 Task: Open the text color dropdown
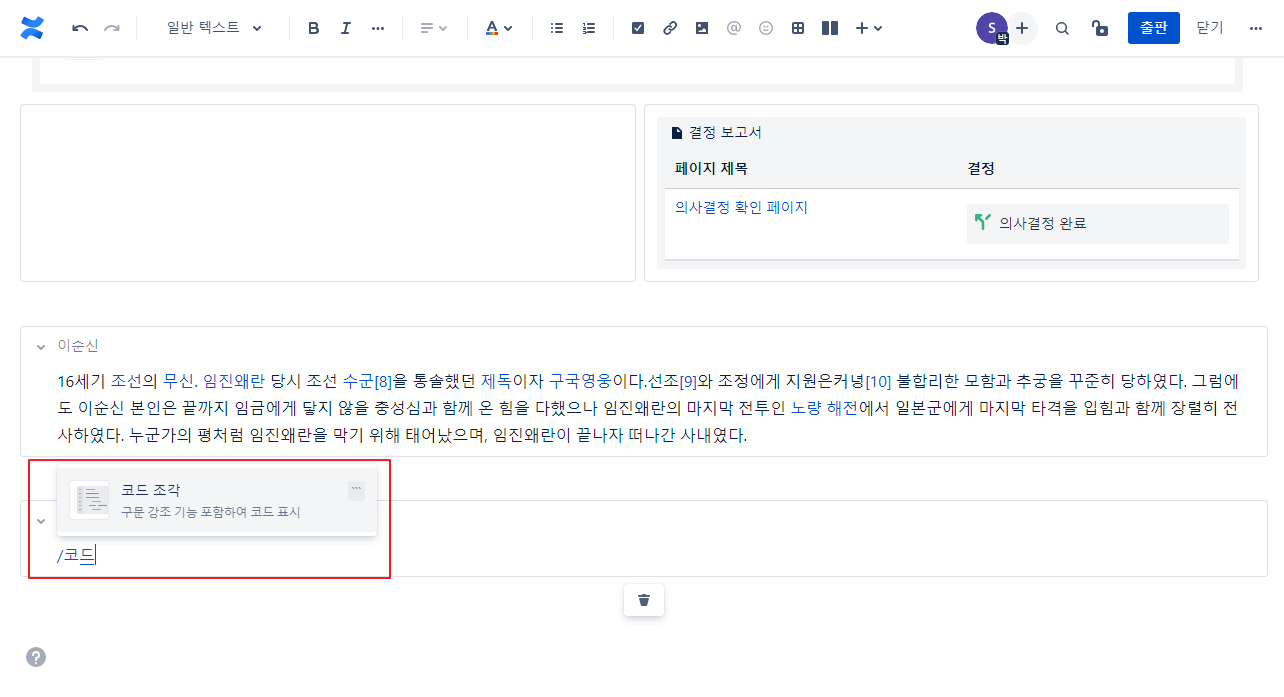coord(499,28)
